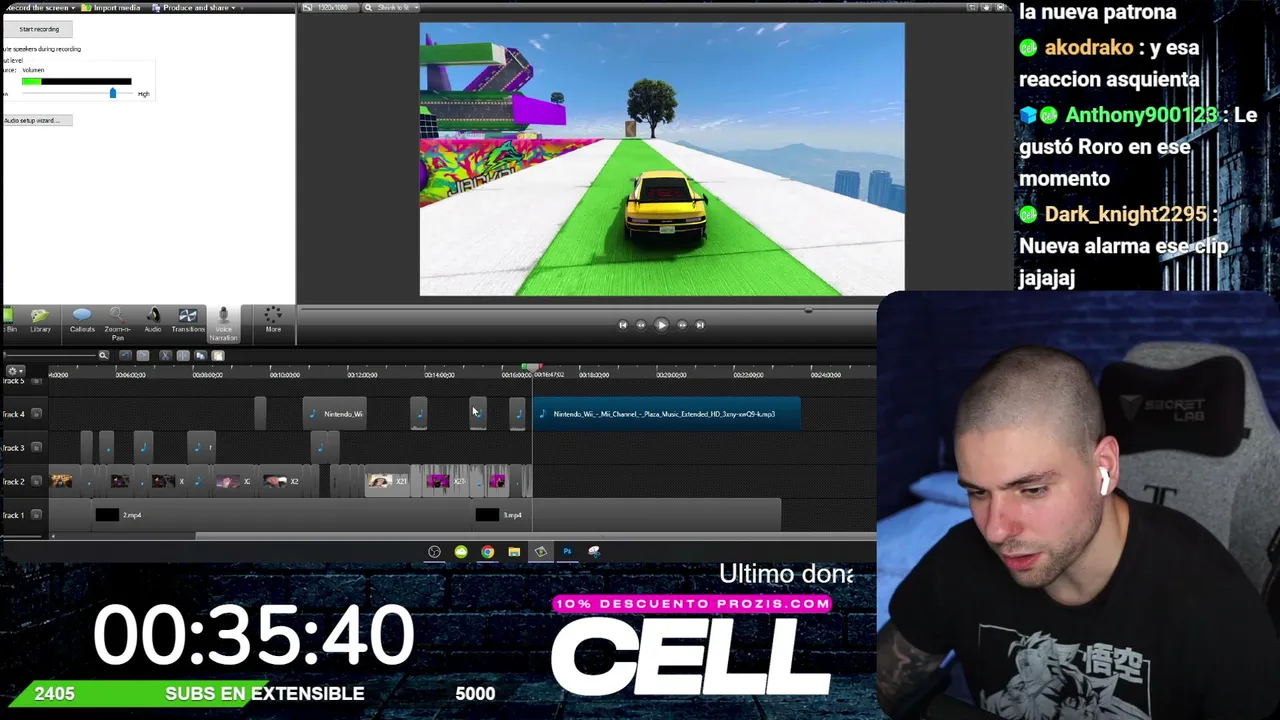1280x720 pixels.
Task: Open File Explorer from the taskbar
Action: (x=514, y=552)
